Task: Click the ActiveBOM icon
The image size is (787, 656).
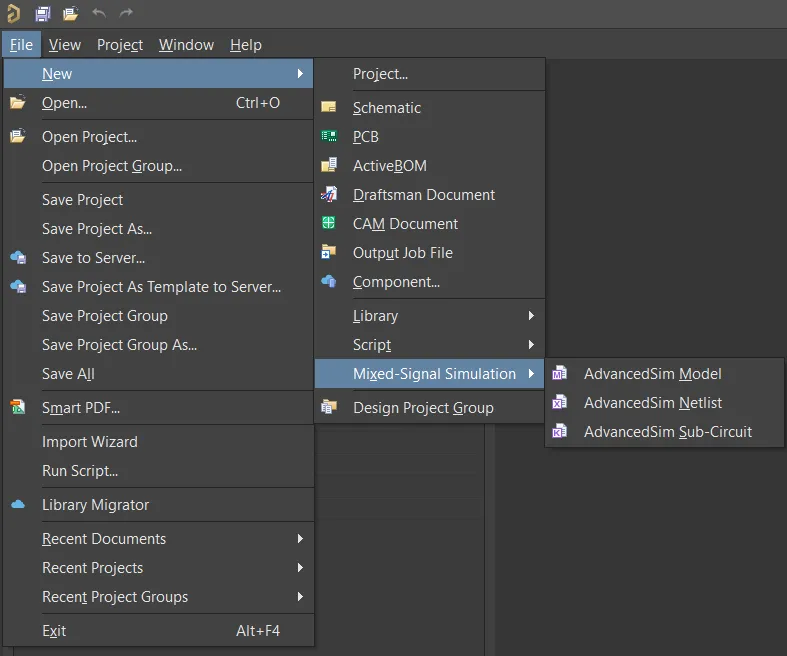Action: [329, 166]
